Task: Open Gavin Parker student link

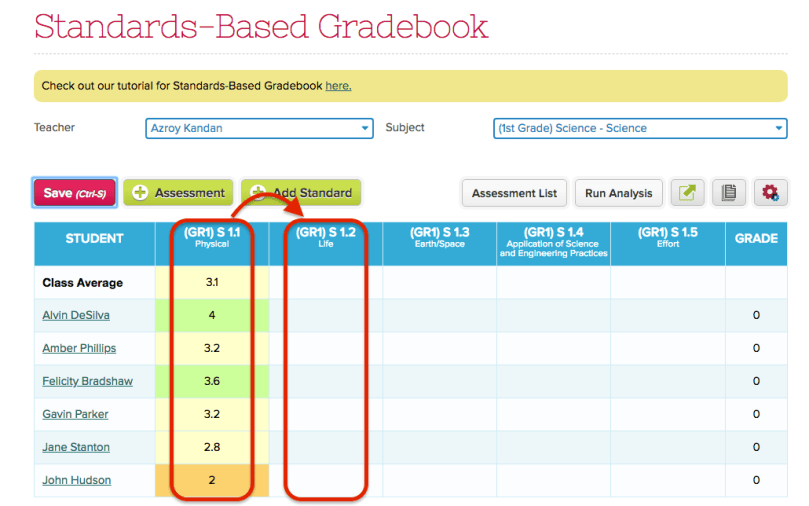Action: (75, 414)
